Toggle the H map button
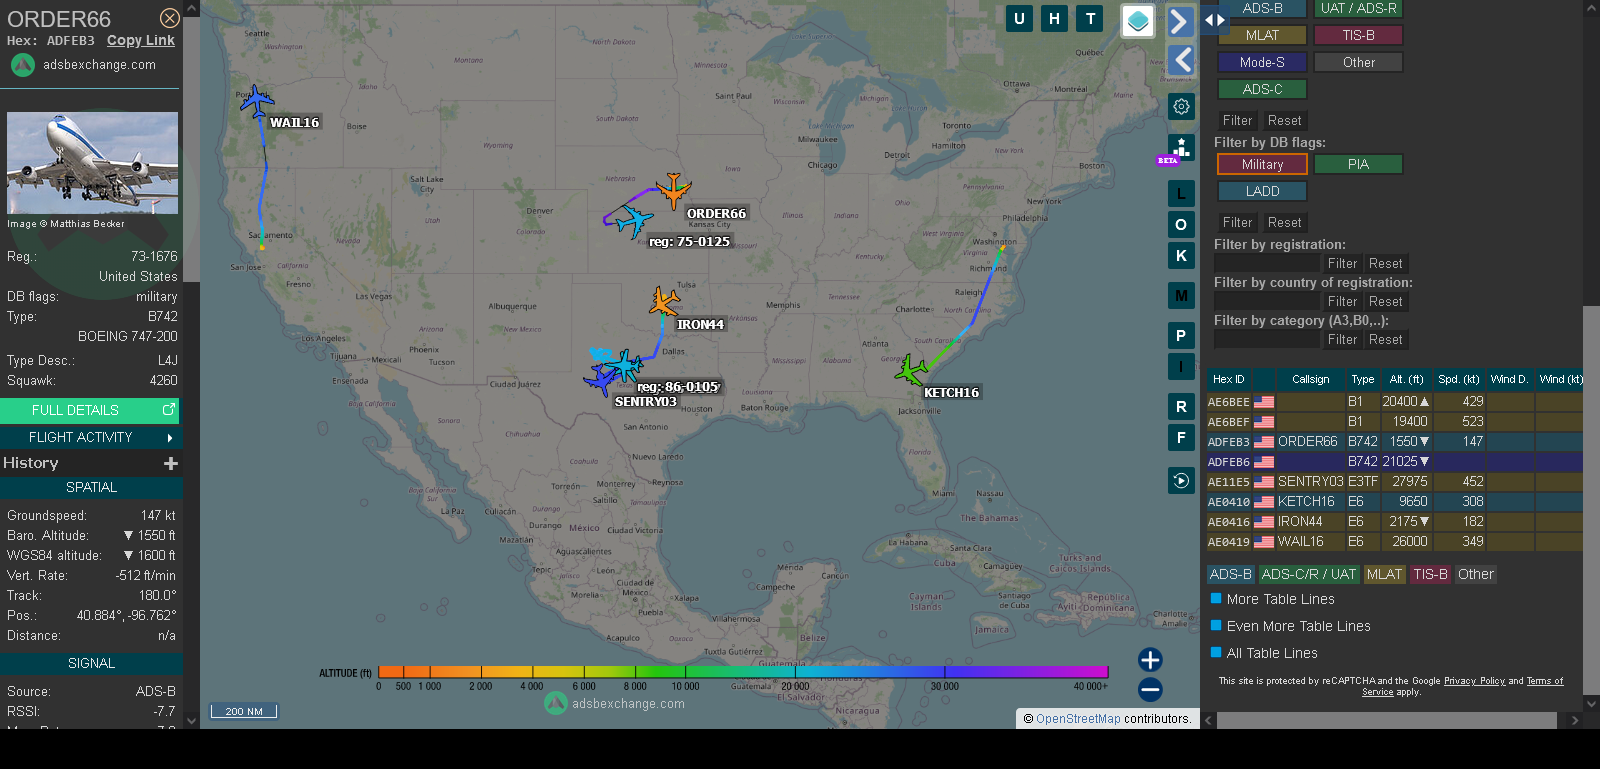The image size is (1600, 769). pyautogui.click(x=1054, y=18)
